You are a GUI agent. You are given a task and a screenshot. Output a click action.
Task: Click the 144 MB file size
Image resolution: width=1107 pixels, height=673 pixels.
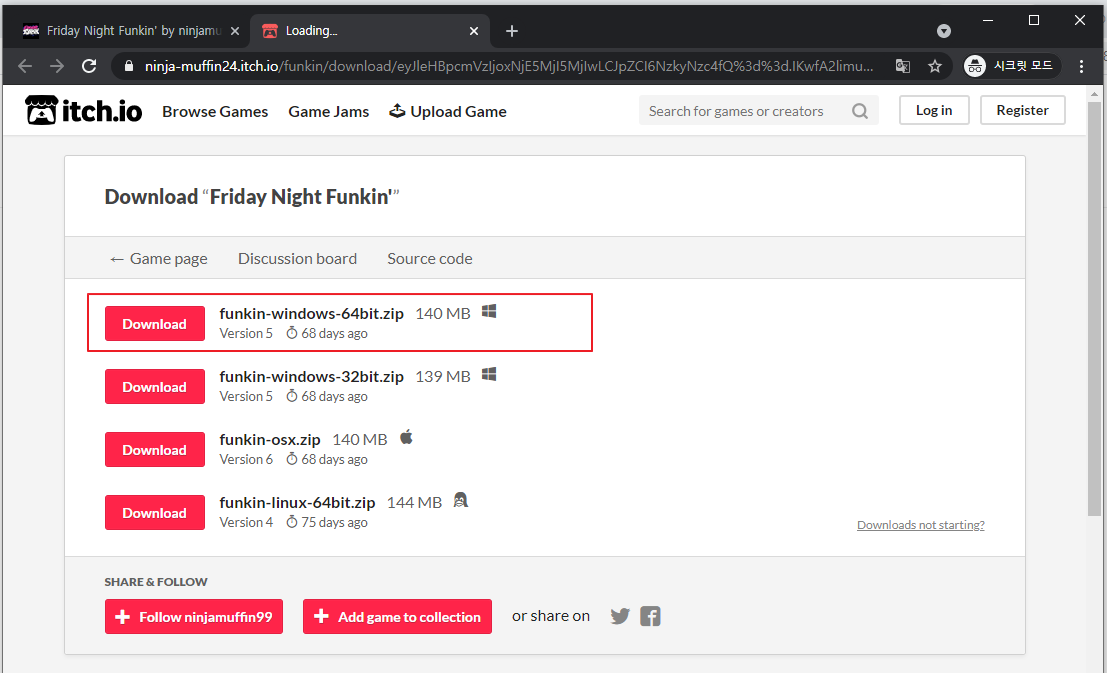click(414, 502)
